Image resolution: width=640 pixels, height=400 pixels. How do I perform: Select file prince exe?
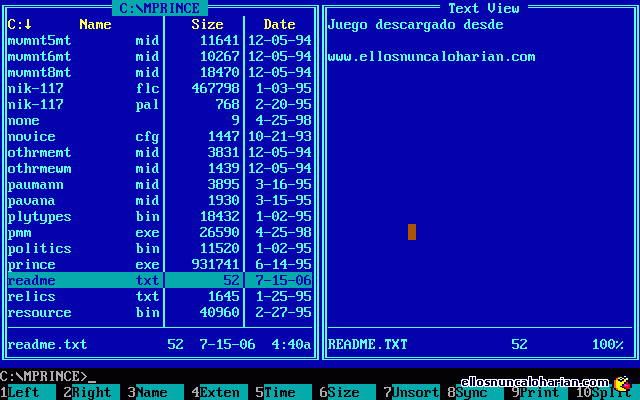[160, 264]
